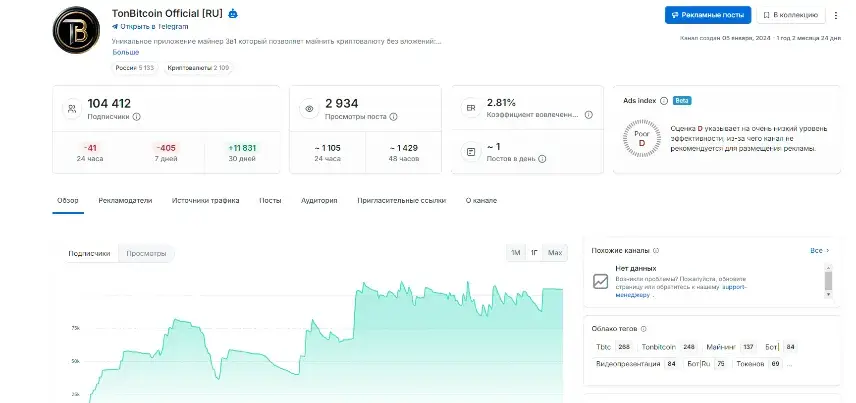Show info tooltip next to Просмотры поста
The width and height of the screenshot is (856, 403).
394,117
